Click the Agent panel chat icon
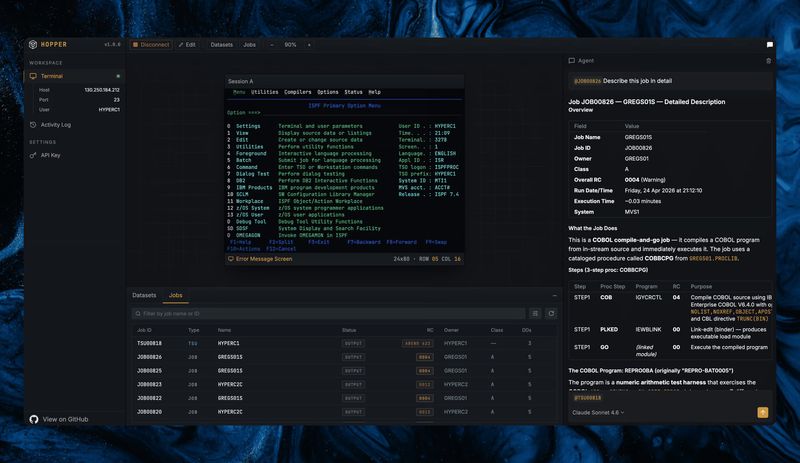 pos(571,60)
